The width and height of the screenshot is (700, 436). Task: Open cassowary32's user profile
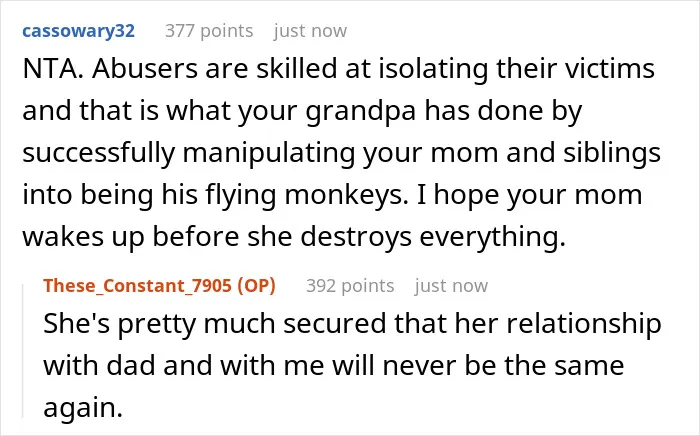pos(79,31)
